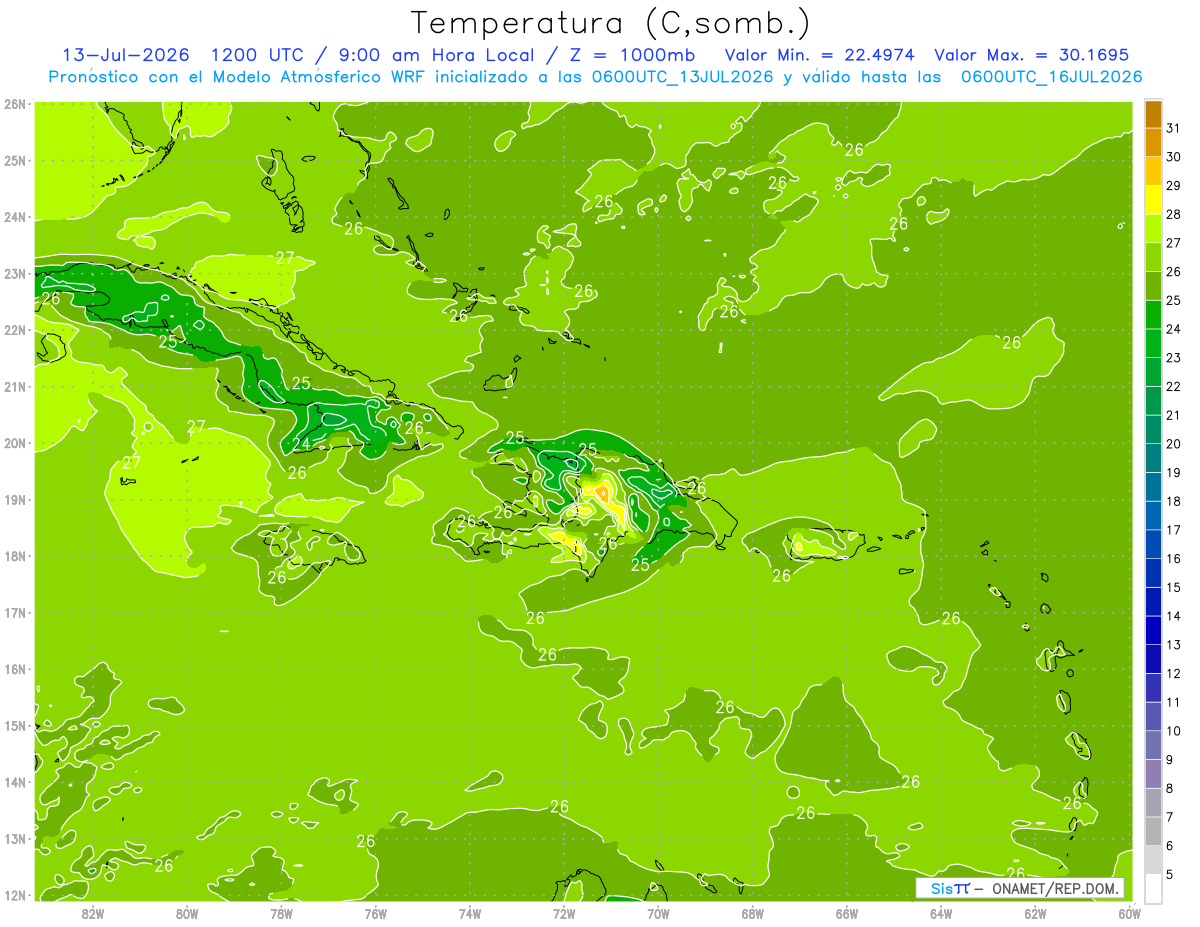1200x927 pixels.
Task: Click the '62W' longitude axis label
Action: (1035, 913)
